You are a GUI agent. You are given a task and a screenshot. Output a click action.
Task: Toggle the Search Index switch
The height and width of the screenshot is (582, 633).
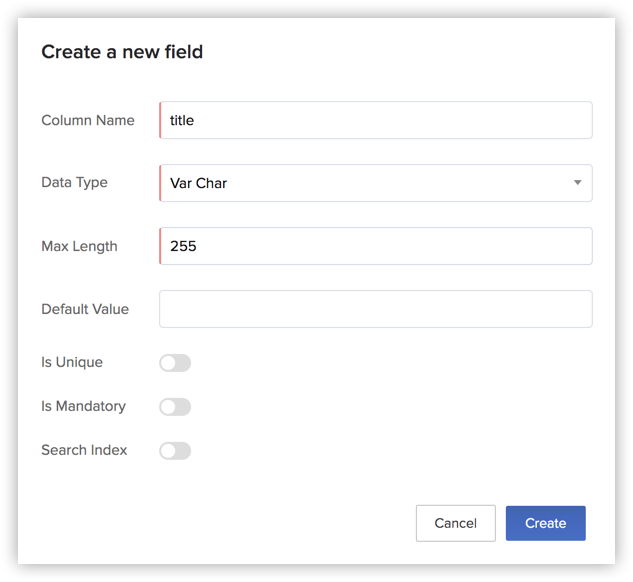[x=175, y=451]
